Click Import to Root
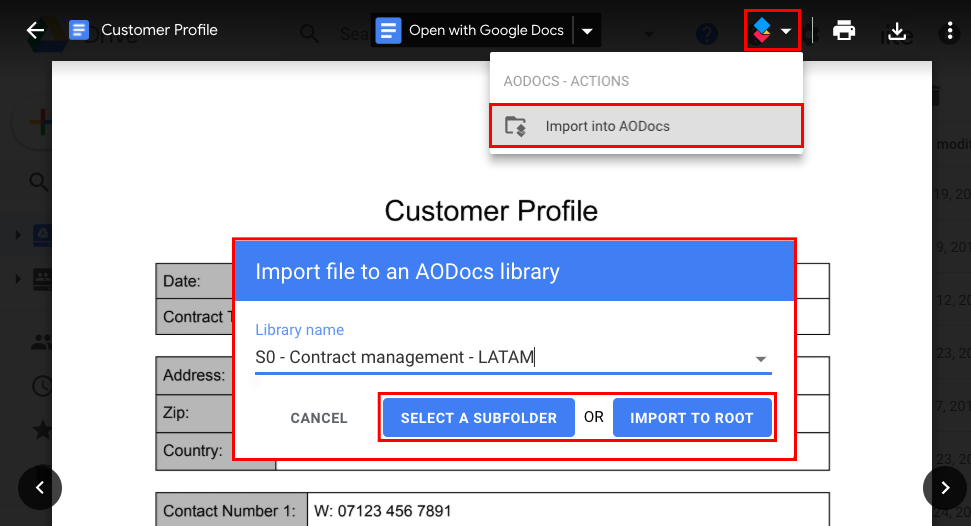The height and width of the screenshot is (526, 971). tap(692, 418)
